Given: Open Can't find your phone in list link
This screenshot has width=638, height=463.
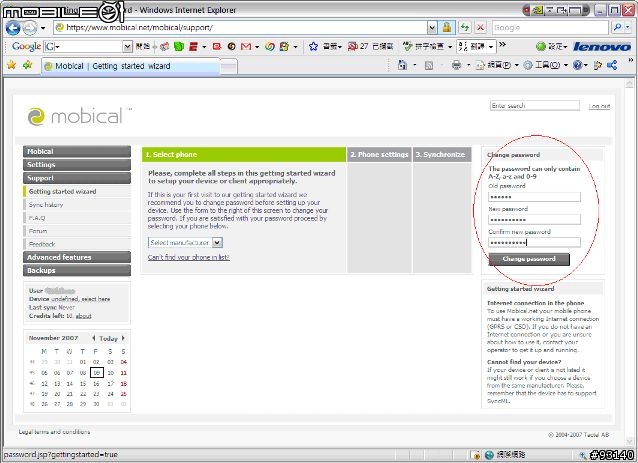Looking at the screenshot, I should pyautogui.click(x=189, y=257).
